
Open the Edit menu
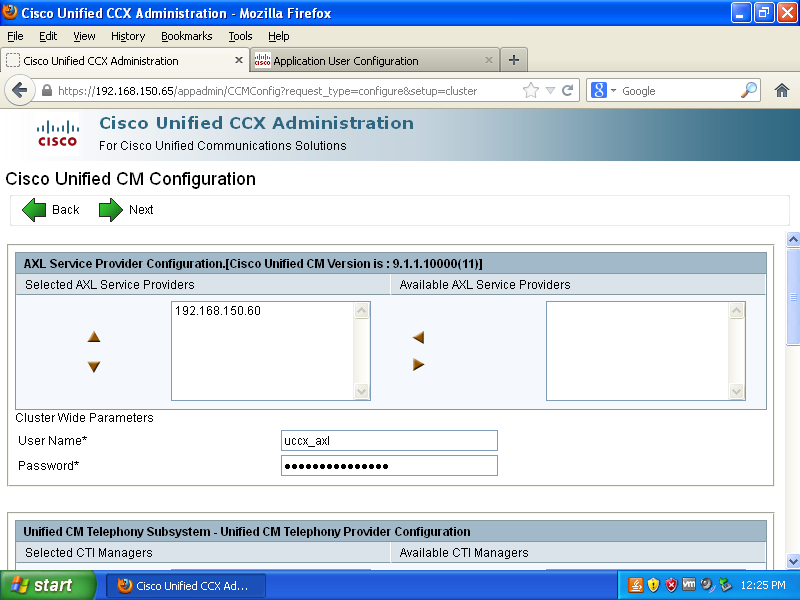[48, 36]
